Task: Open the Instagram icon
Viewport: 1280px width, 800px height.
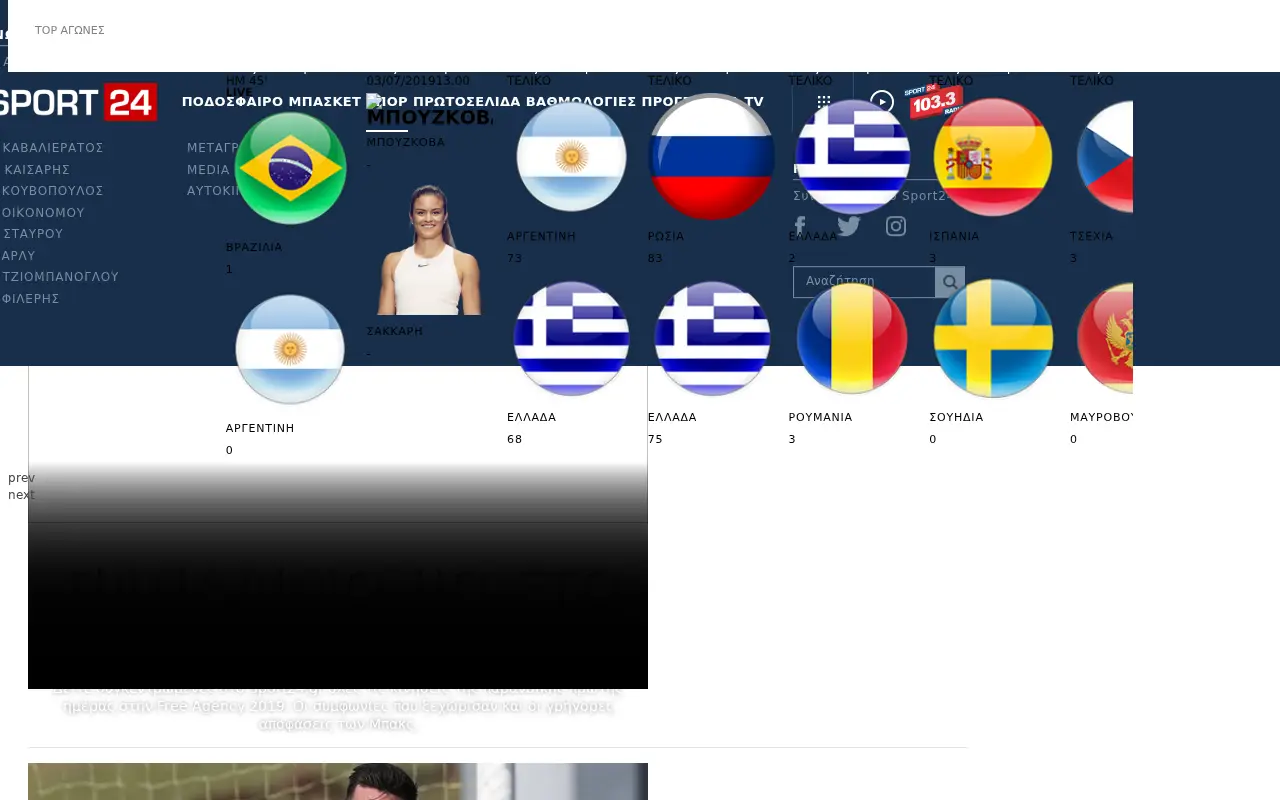Action: [x=896, y=226]
